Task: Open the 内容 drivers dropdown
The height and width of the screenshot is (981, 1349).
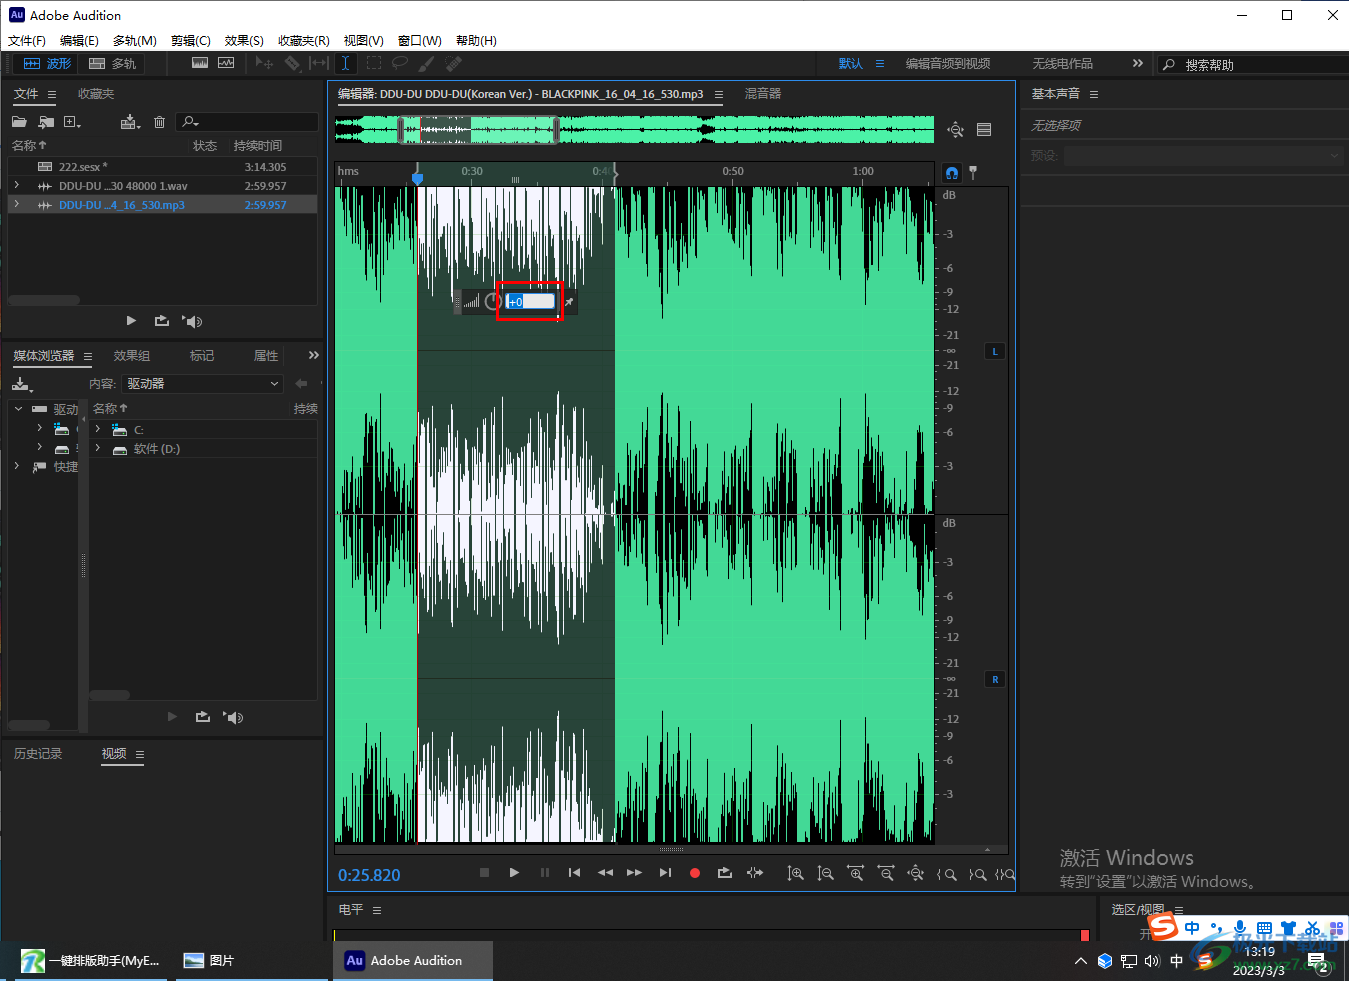Action: [x=203, y=384]
